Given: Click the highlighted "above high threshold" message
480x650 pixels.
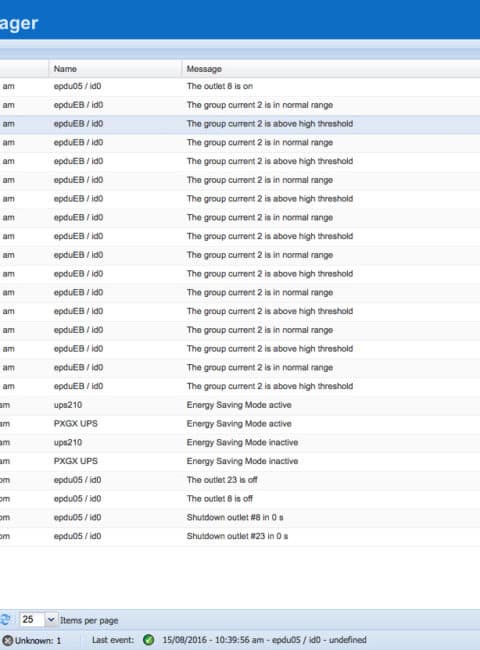Looking at the screenshot, I should (x=270, y=124).
